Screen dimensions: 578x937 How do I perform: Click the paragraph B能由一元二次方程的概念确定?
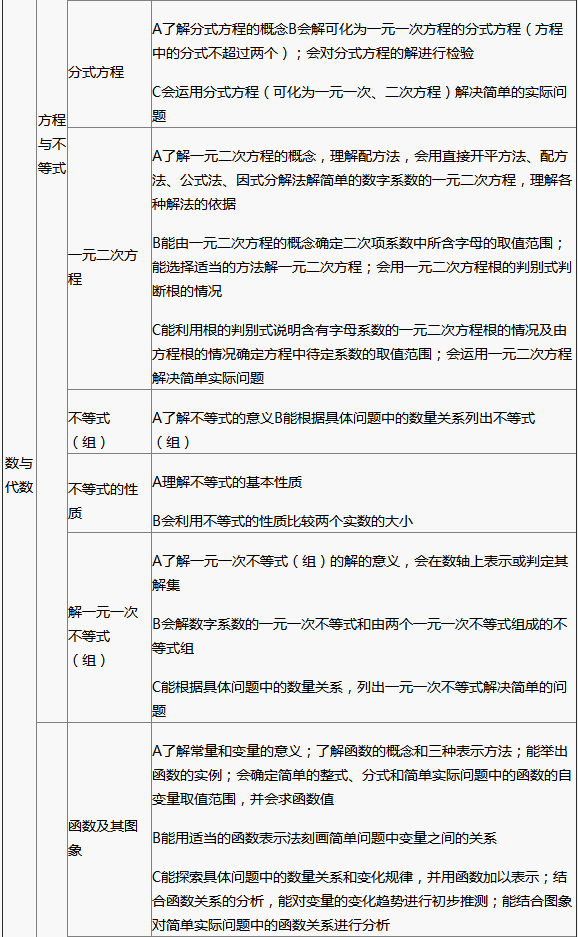click(362, 267)
